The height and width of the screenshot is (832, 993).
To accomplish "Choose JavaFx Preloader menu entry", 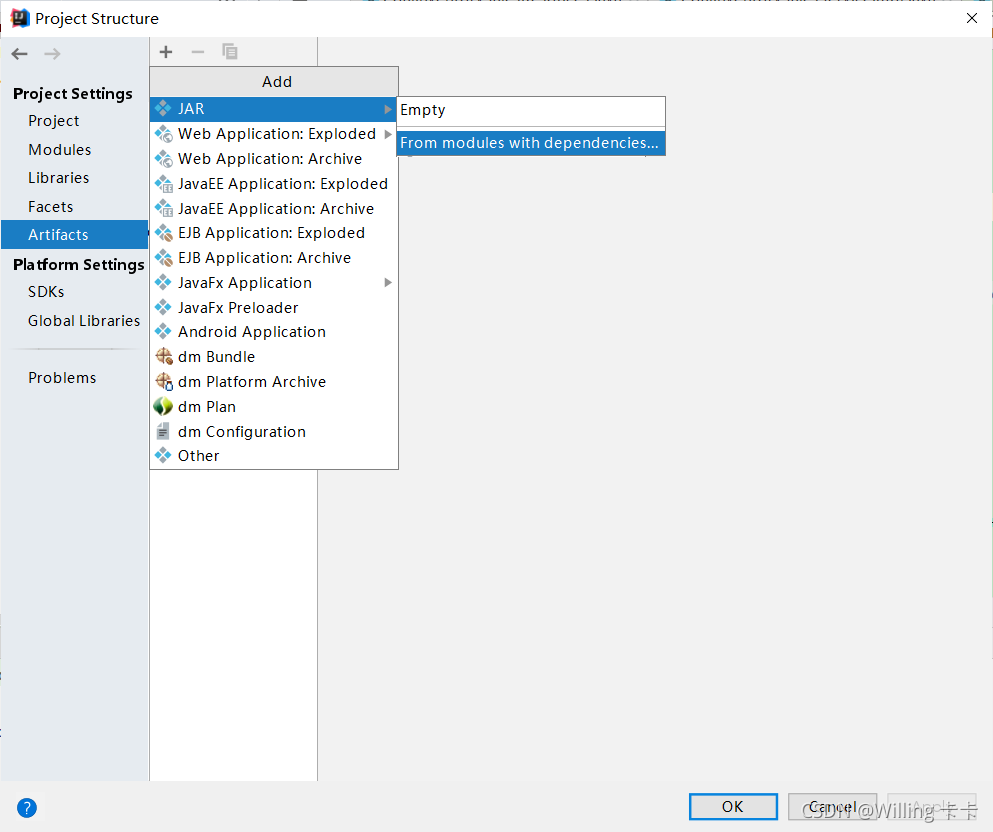I will pos(274,307).
